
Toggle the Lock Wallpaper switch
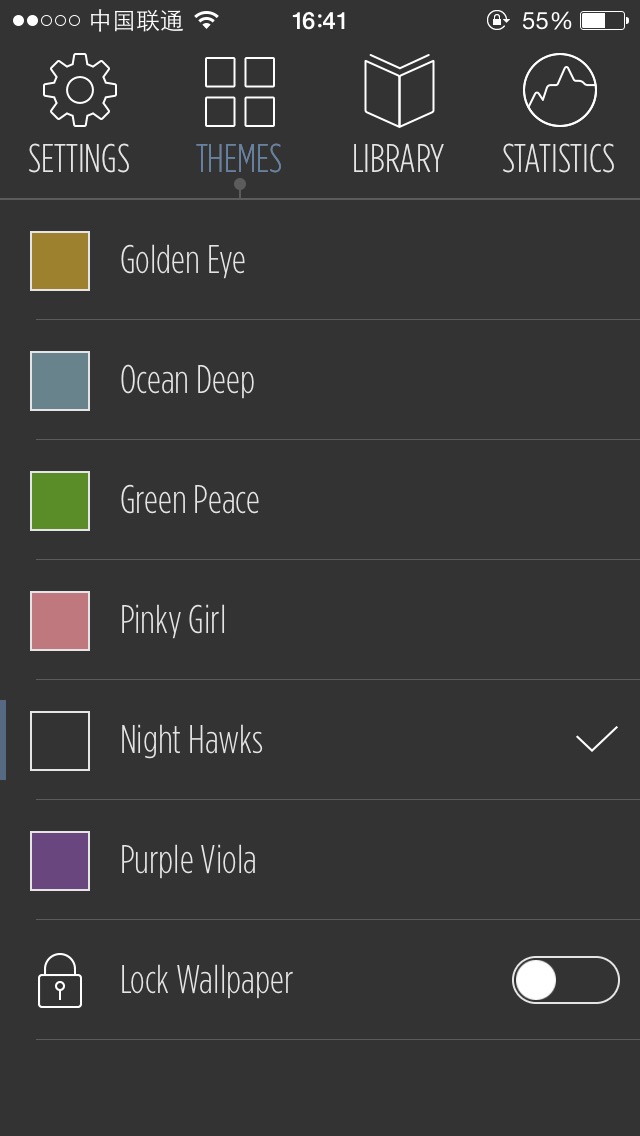(x=566, y=980)
